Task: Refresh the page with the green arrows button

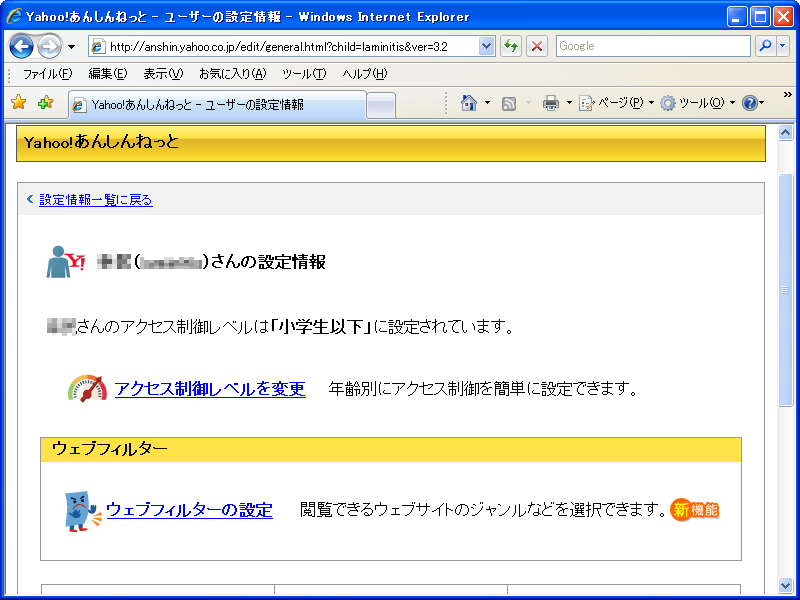Action: tap(510, 46)
